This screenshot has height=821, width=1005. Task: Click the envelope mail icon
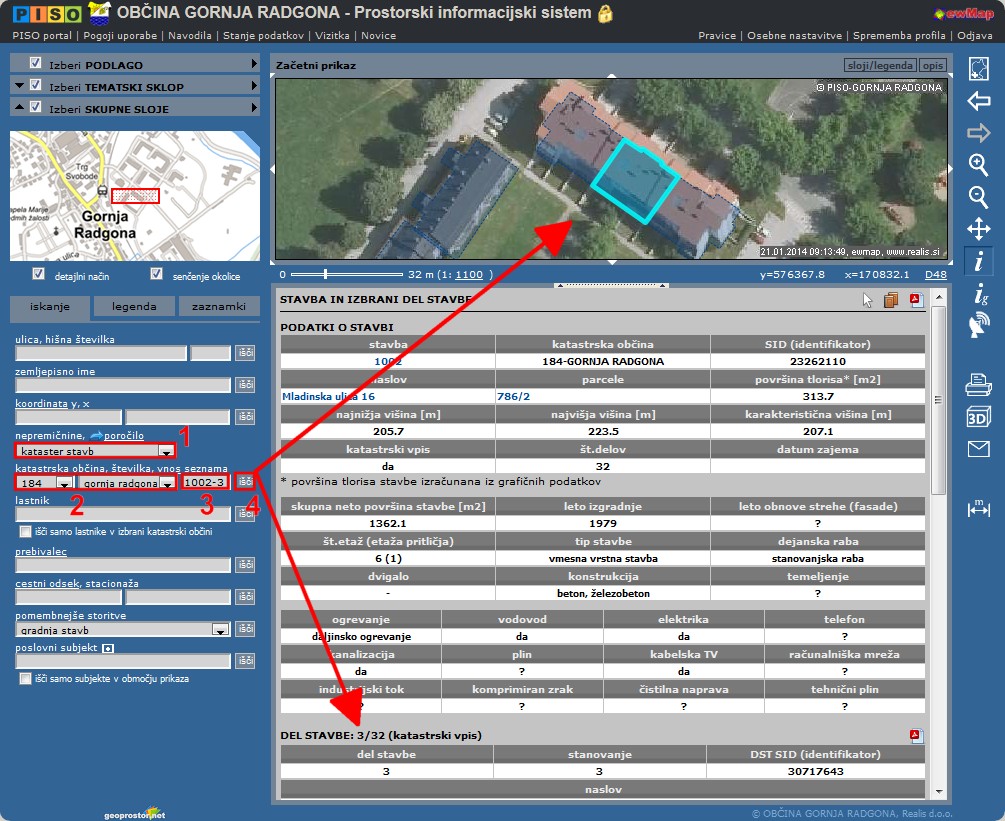(x=979, y=449)
